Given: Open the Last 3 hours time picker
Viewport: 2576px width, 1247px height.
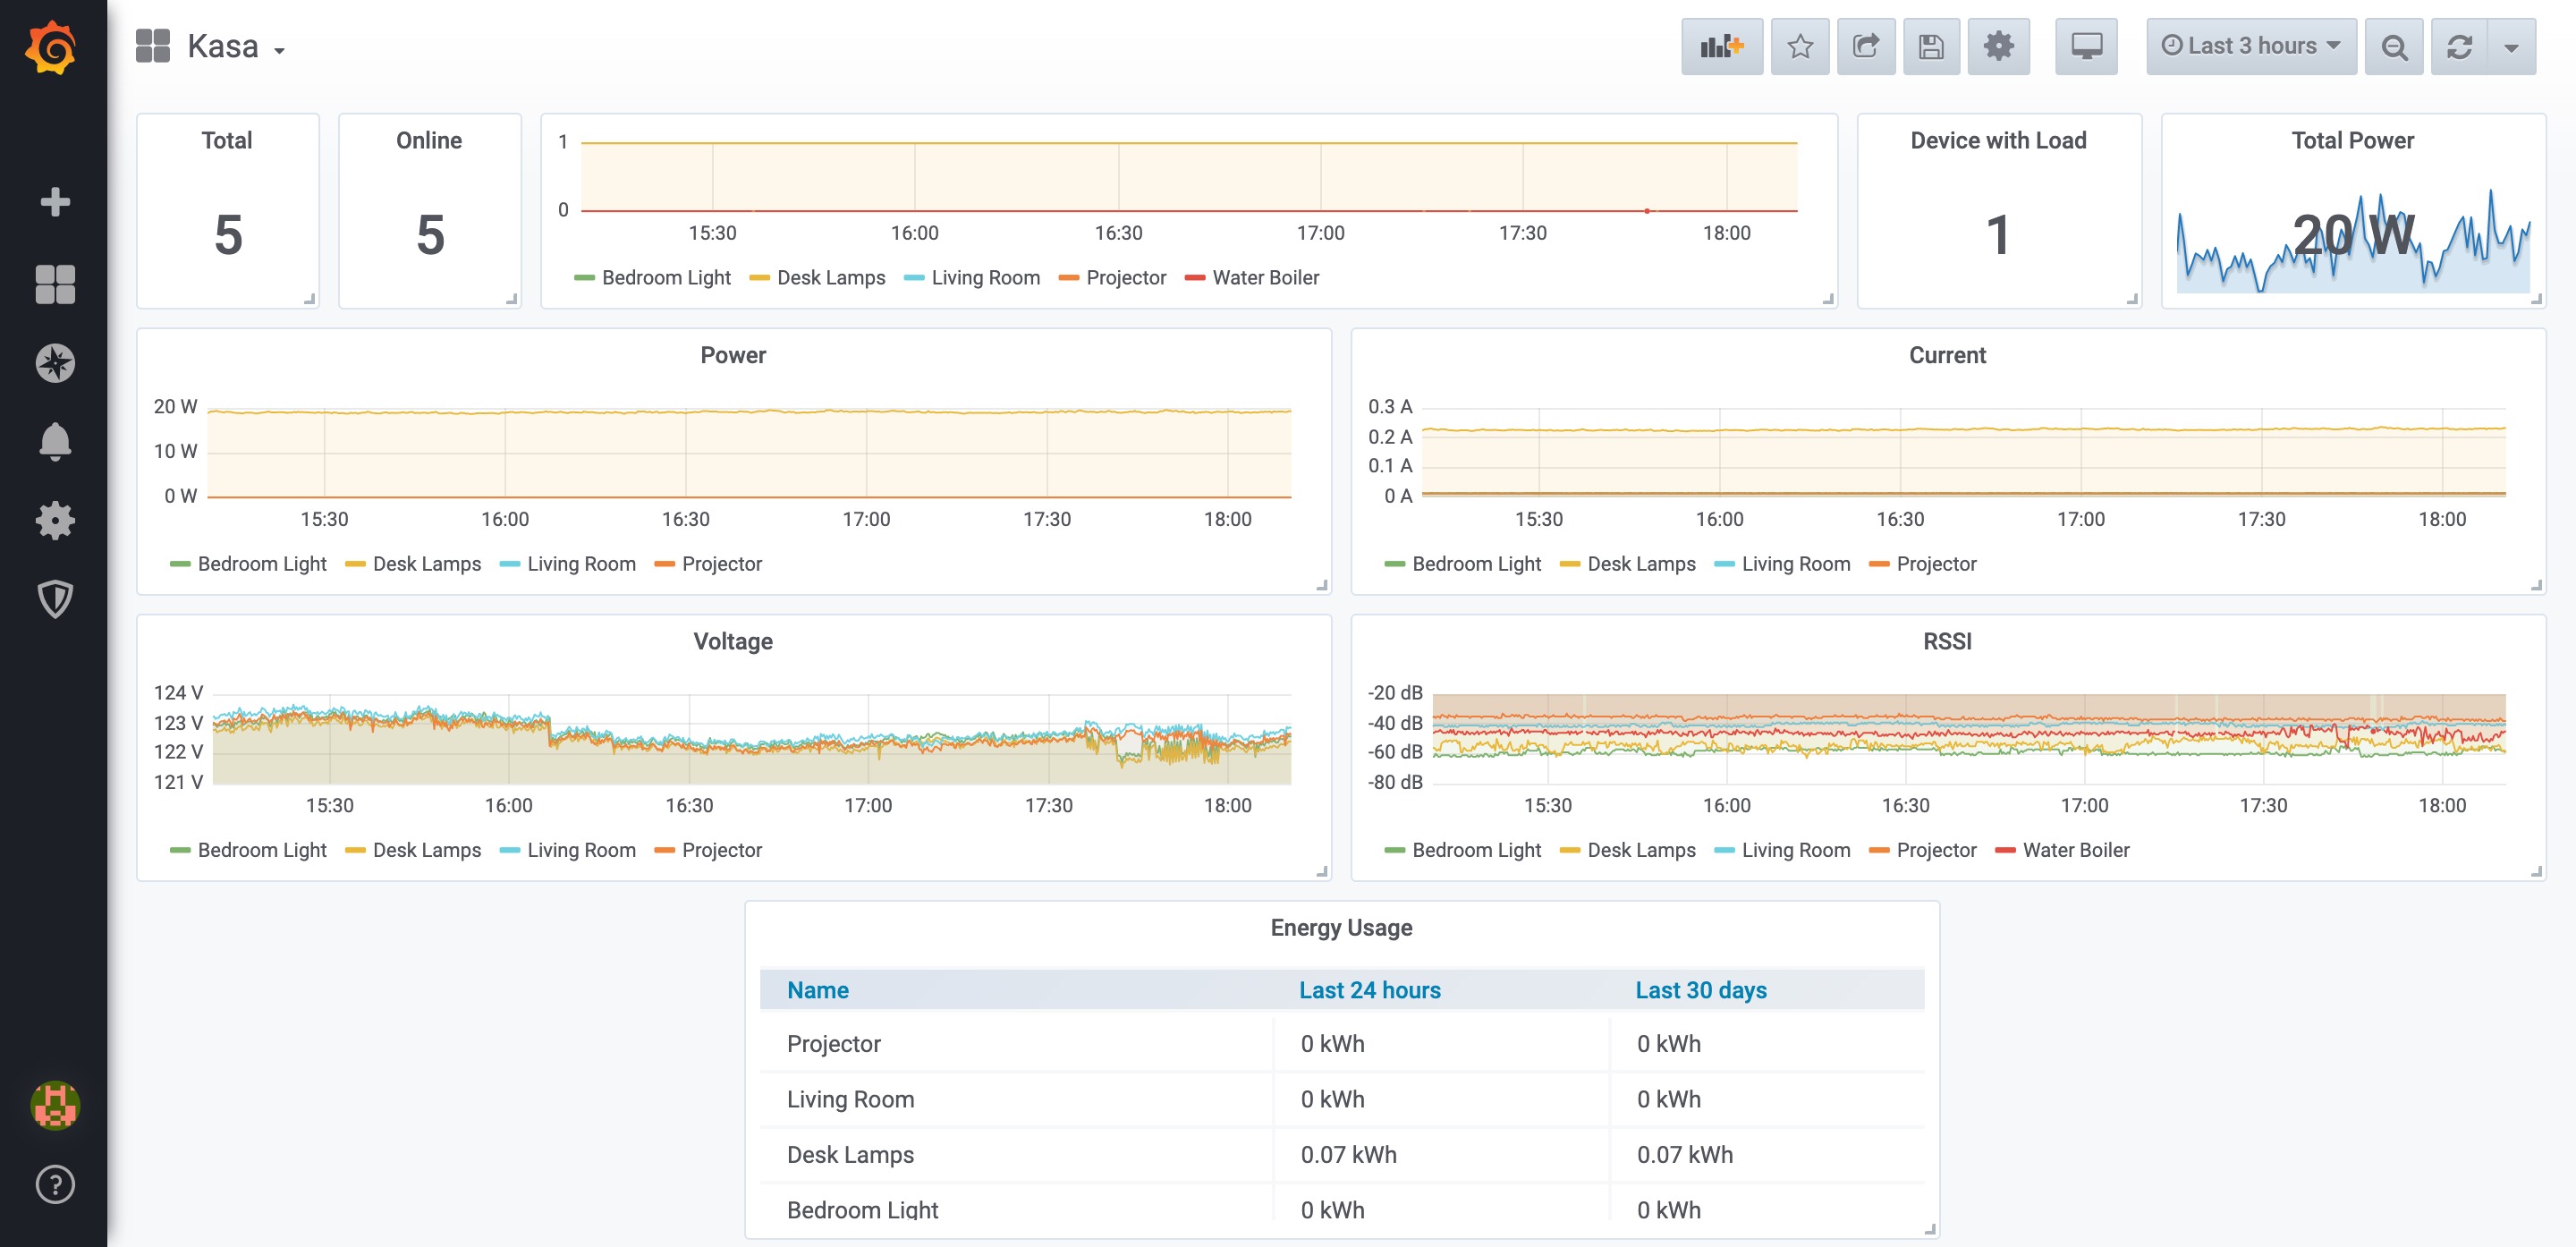Looking at the screenshot, I should 2250,46.
